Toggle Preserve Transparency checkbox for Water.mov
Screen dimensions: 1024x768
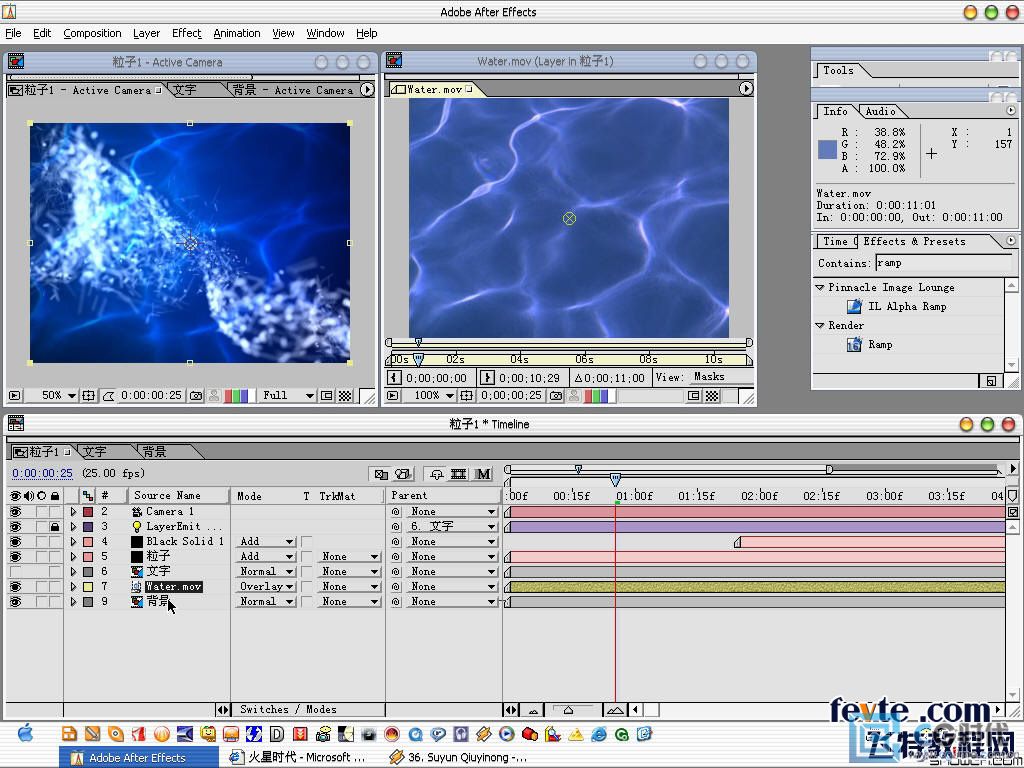tap(306, 586)
